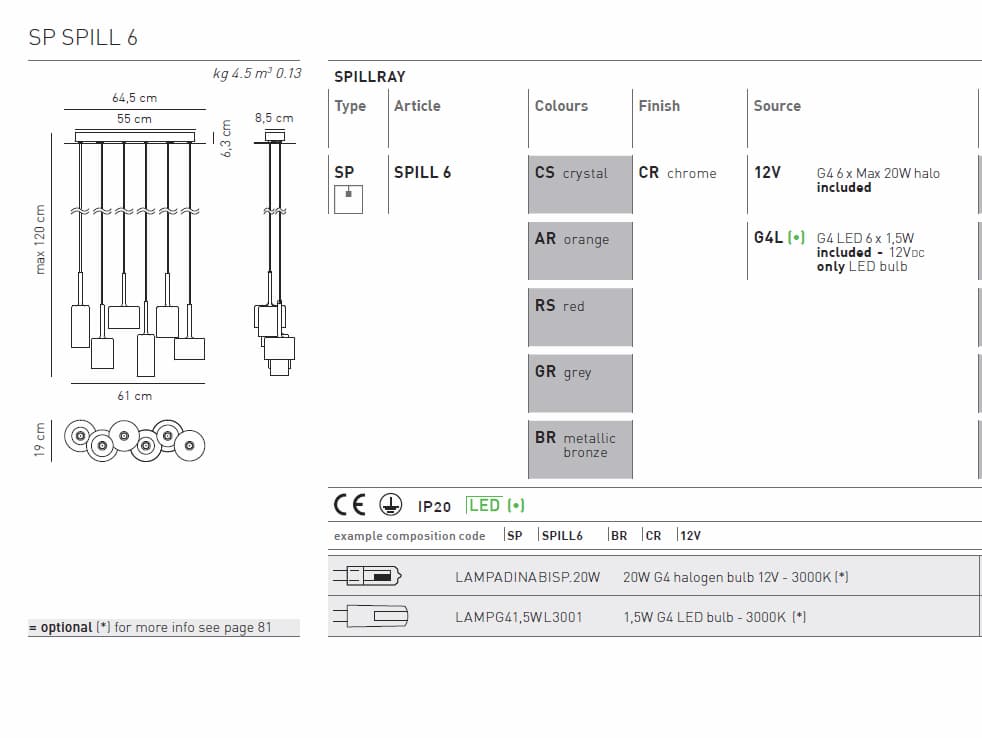
Task: Click the CR chrome finish option
Action: (x=678, y=173)
